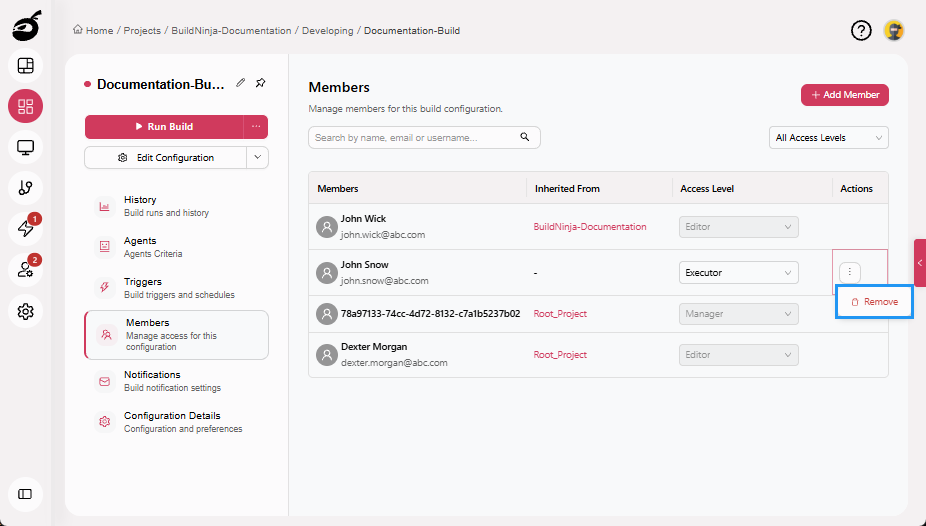Click the Edit Configuration button
The width and height of the screenshot is (926, 526).
[x=165, y=158]
